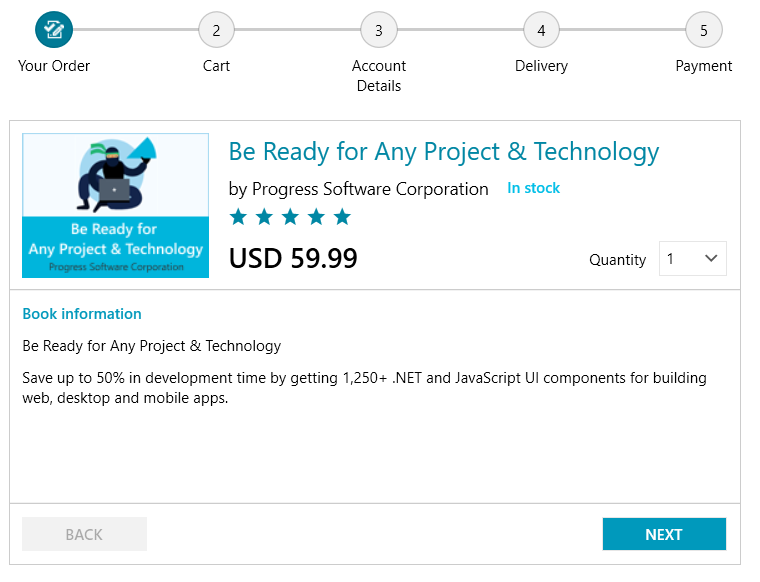
Task: Select the second rating star
Action: (x=264, y=217)
